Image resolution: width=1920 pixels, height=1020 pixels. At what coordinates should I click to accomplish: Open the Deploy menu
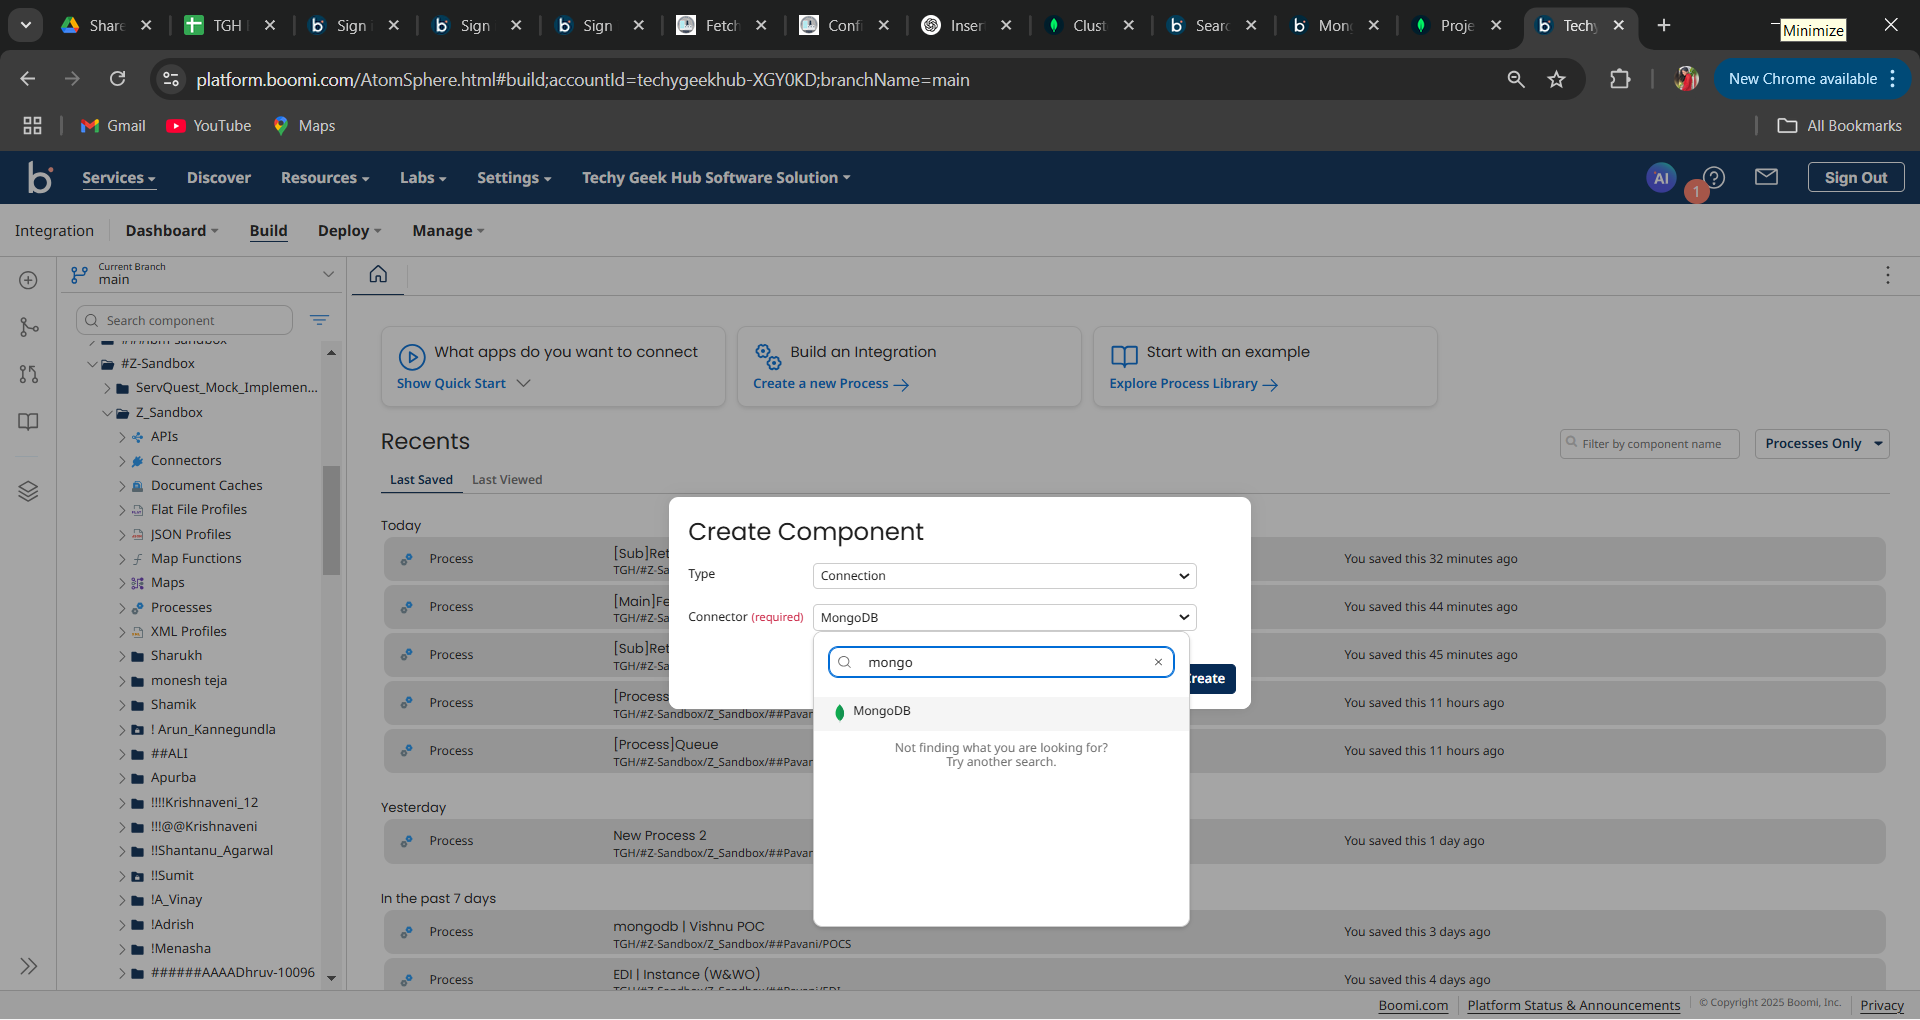349,231
